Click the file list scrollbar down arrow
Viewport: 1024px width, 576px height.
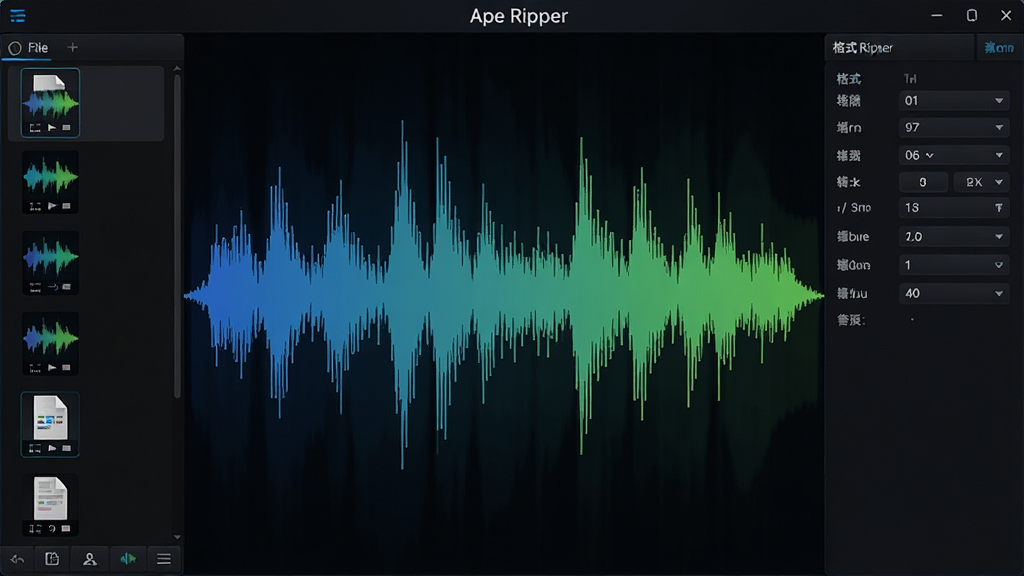pyautogui.click(x=177, y=537)
